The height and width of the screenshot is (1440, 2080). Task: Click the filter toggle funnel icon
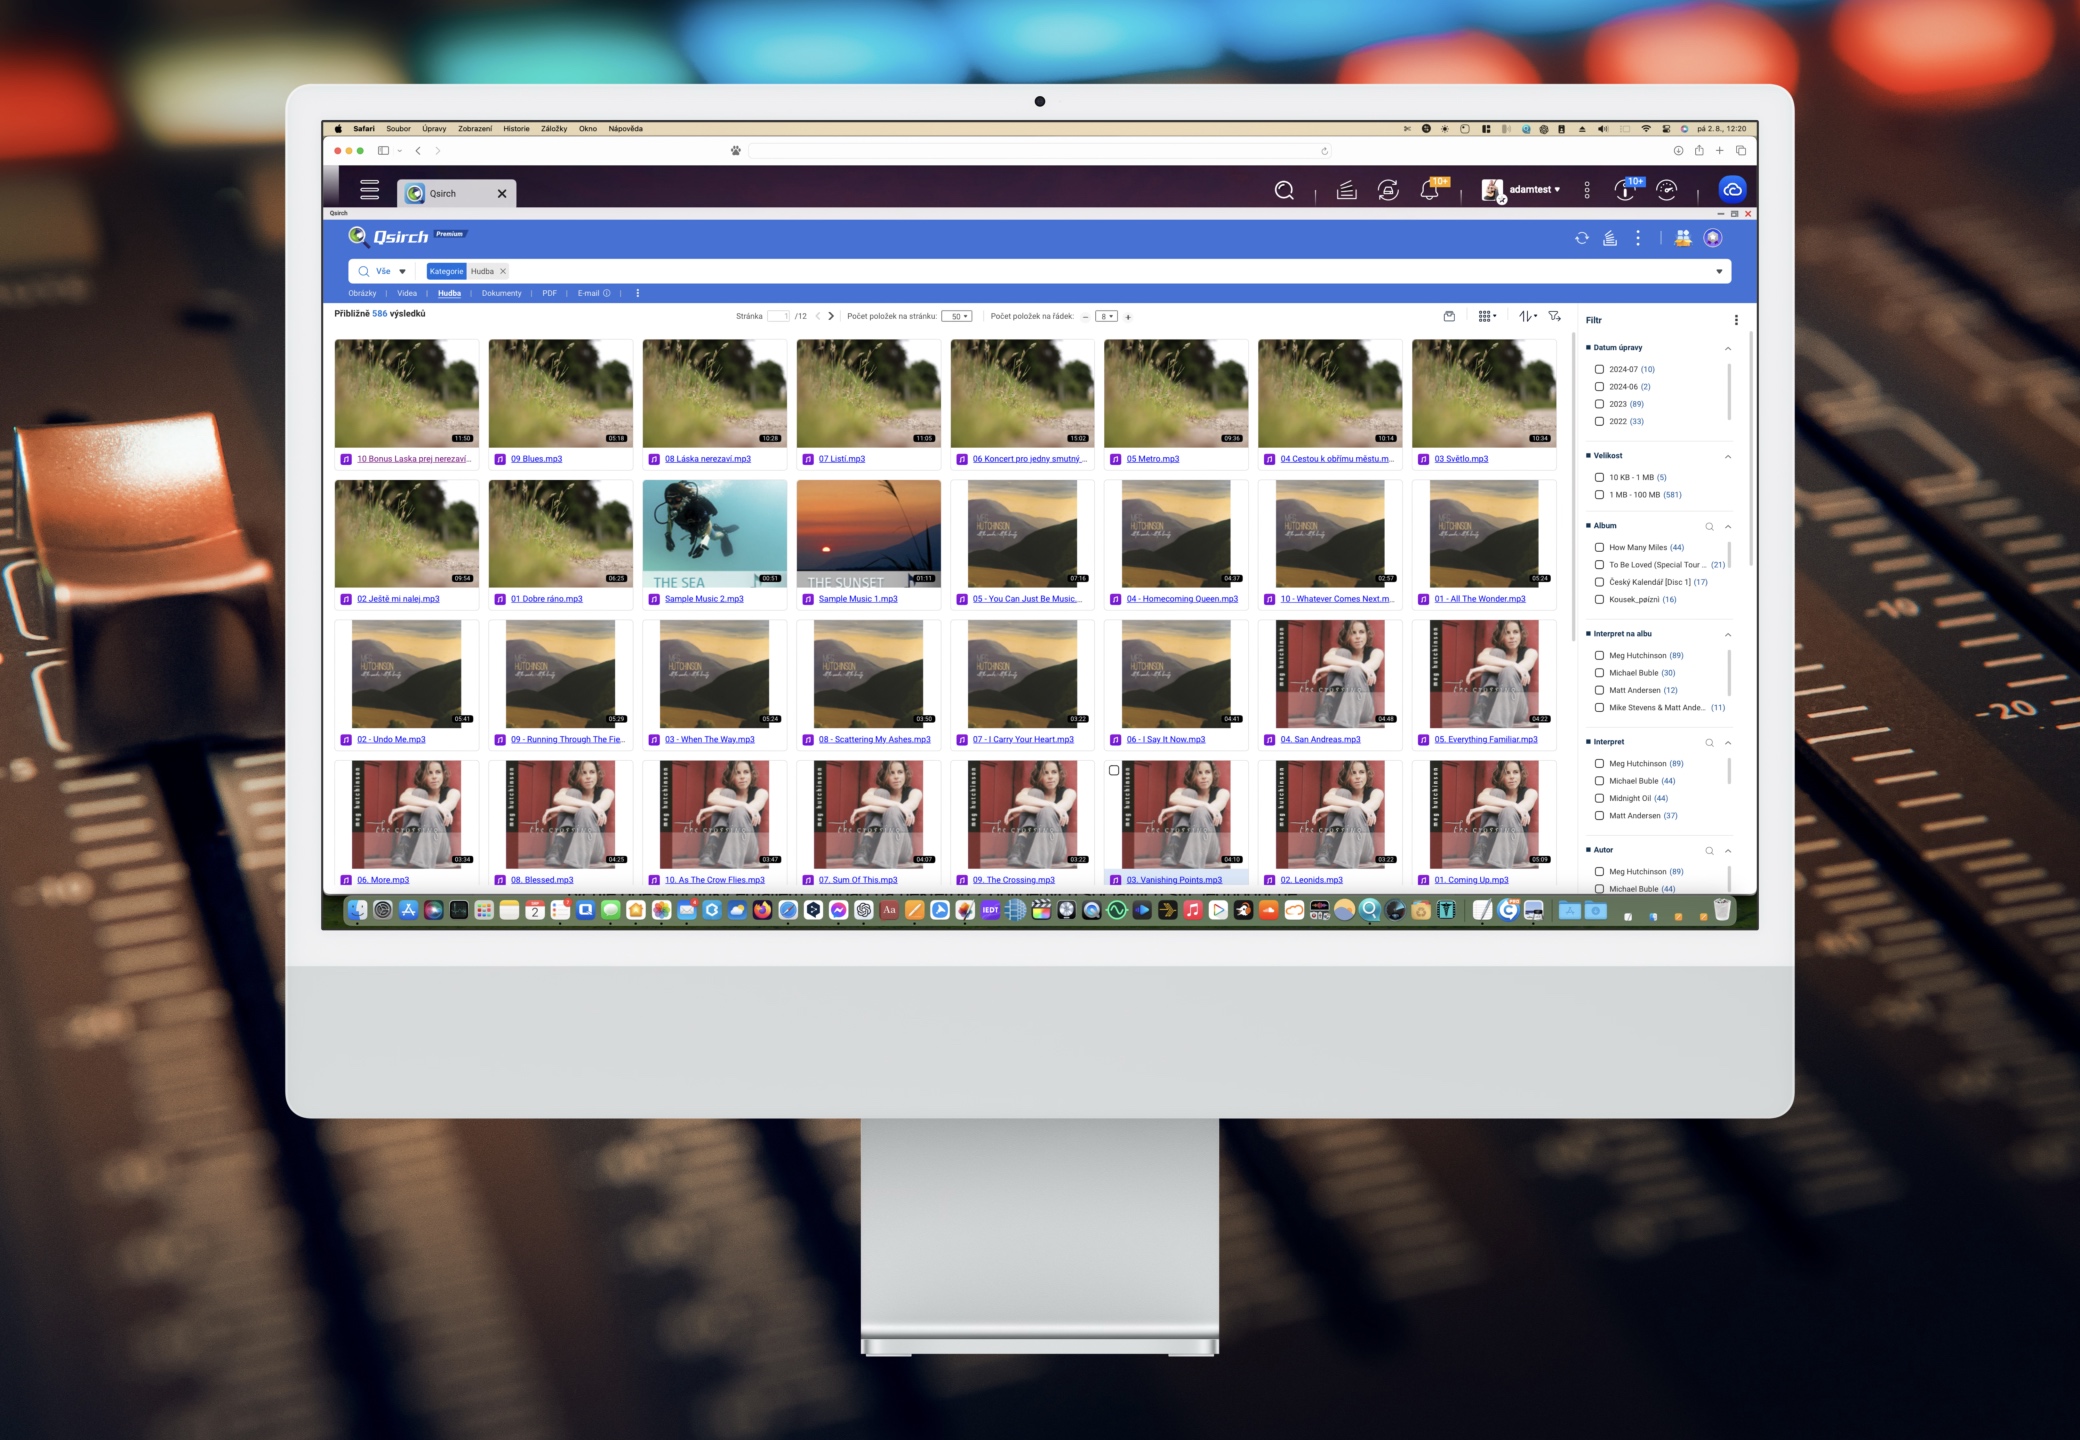pos(1554,316)
